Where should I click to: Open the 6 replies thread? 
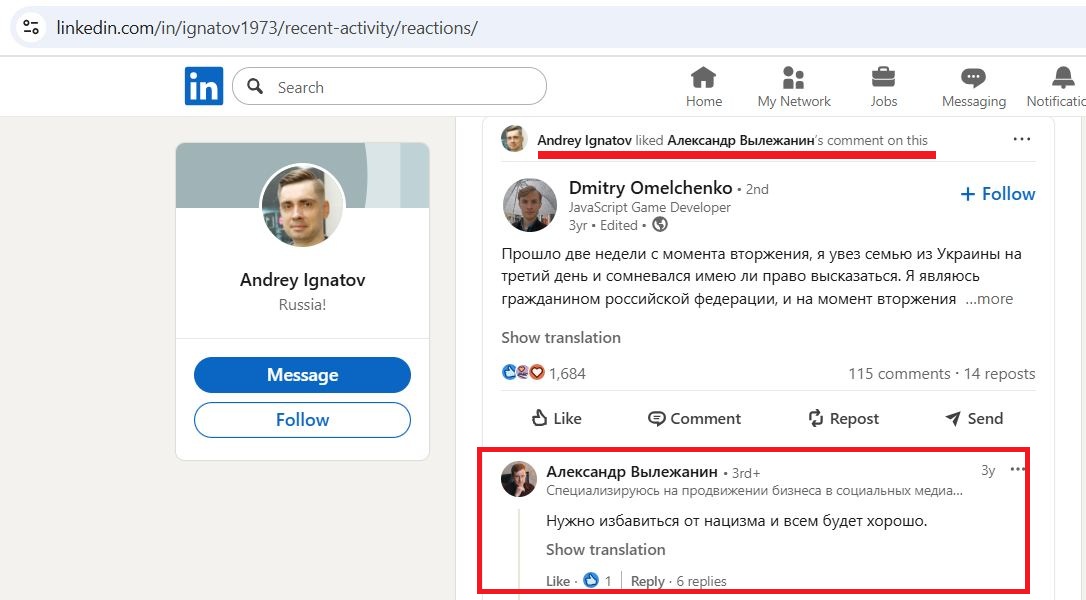coord(701,581)
